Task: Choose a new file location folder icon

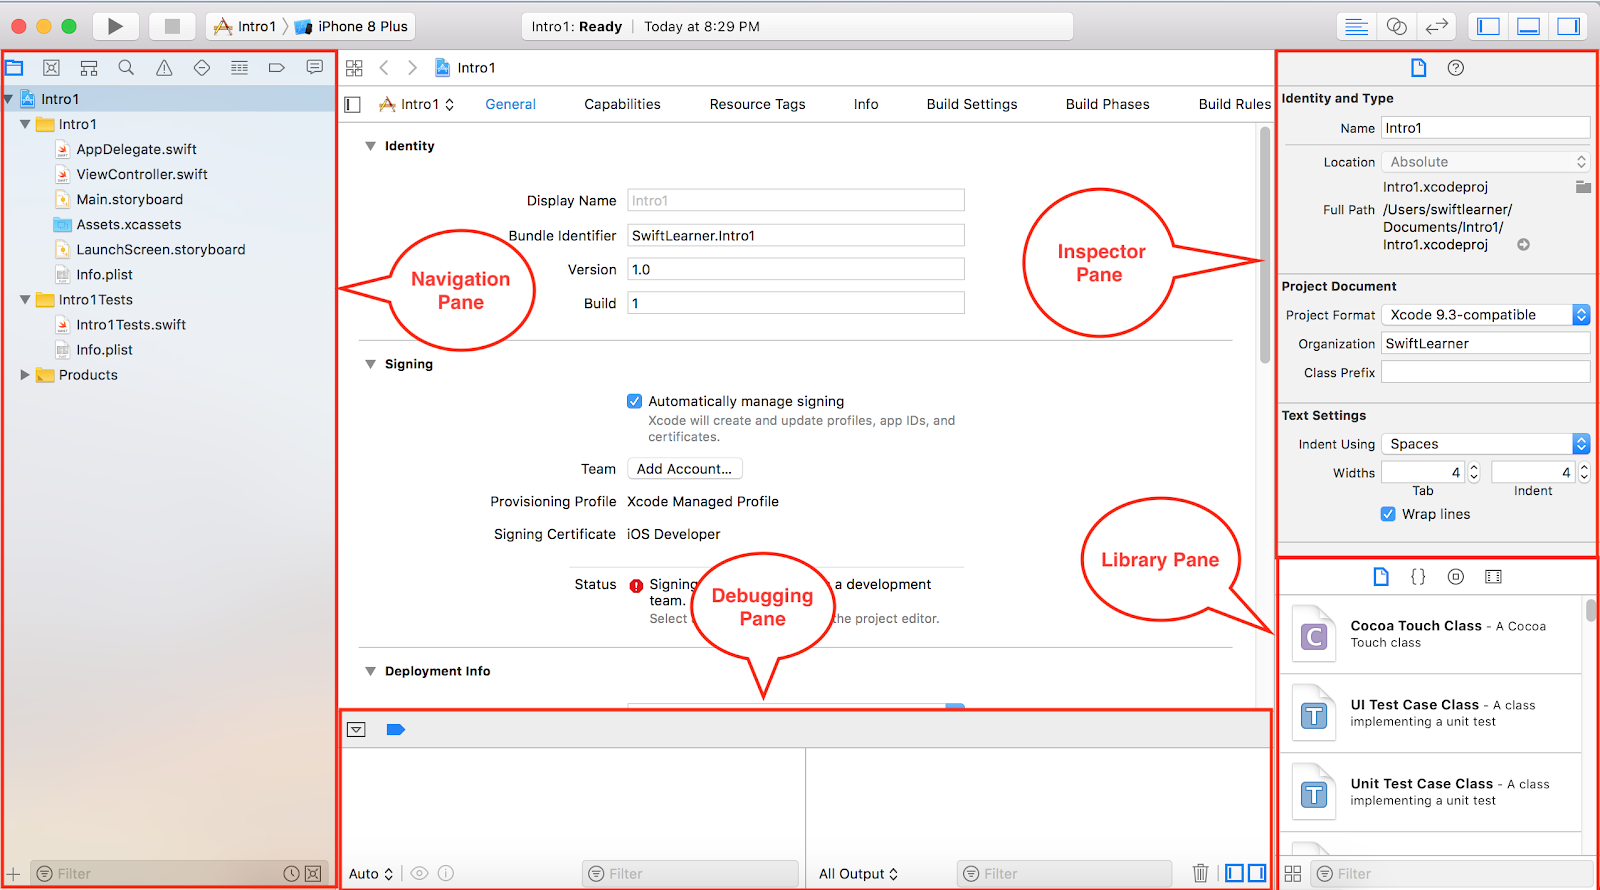Action: (x=1583, y=187)
